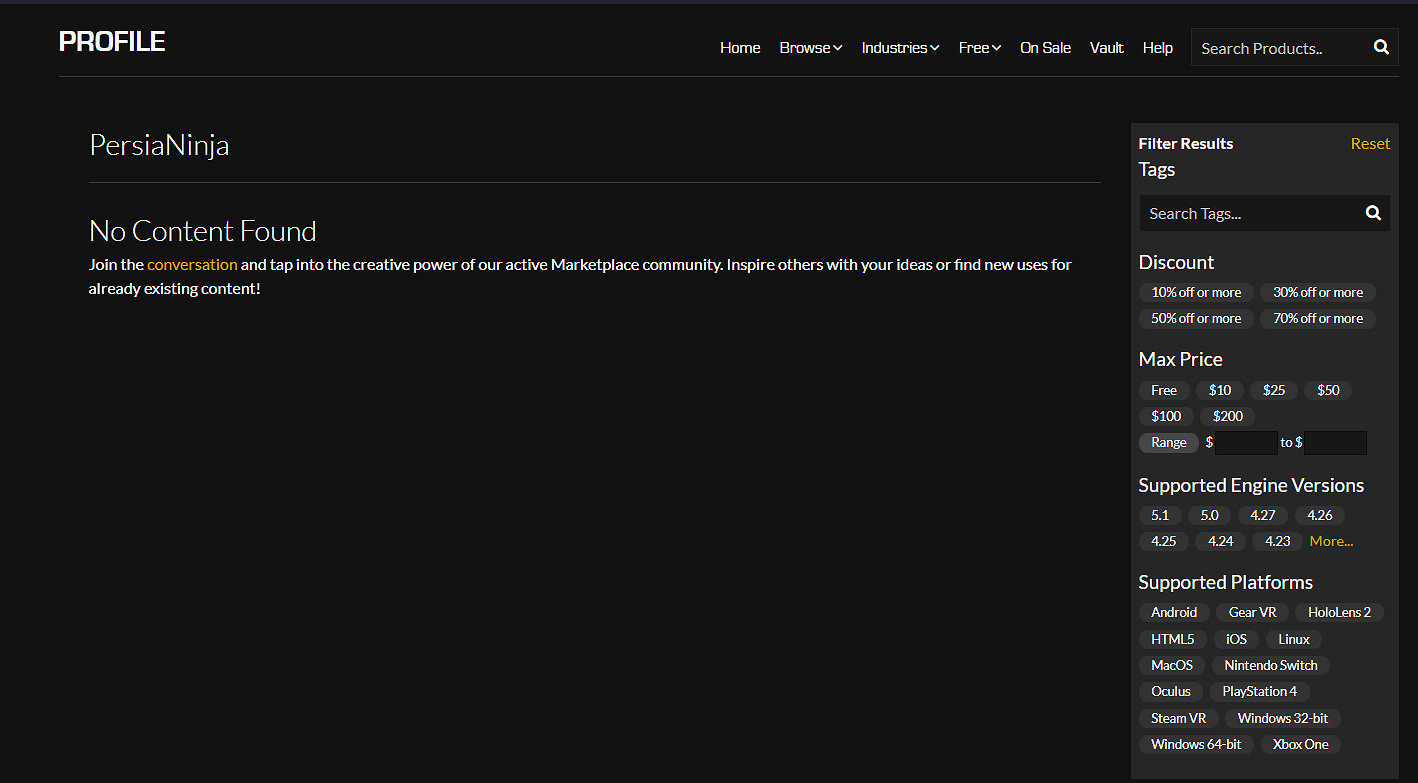Open the Industries dropdown menu

tap(900, 48)
